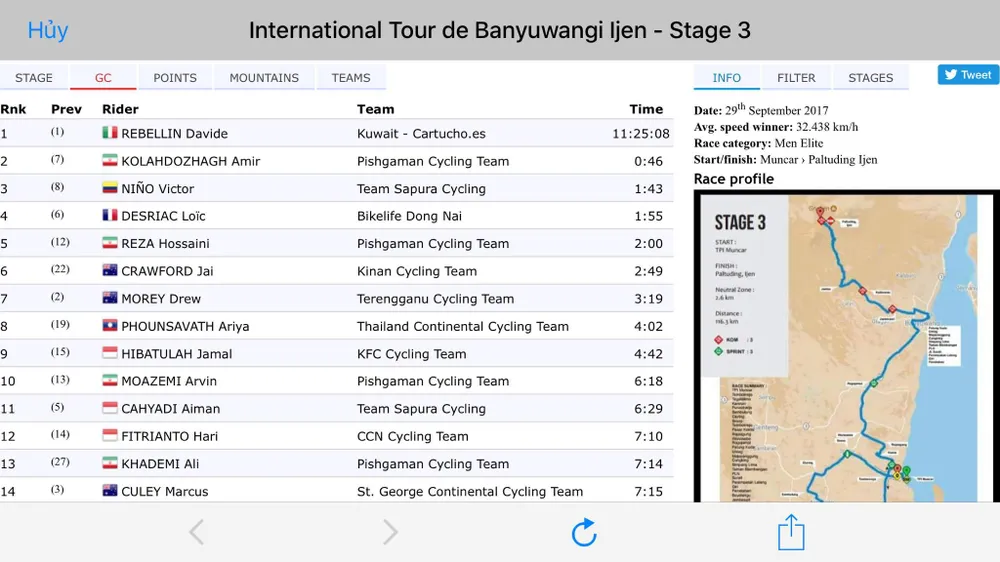Enlarge the Stage 3 race profile map

pos(845,345)
